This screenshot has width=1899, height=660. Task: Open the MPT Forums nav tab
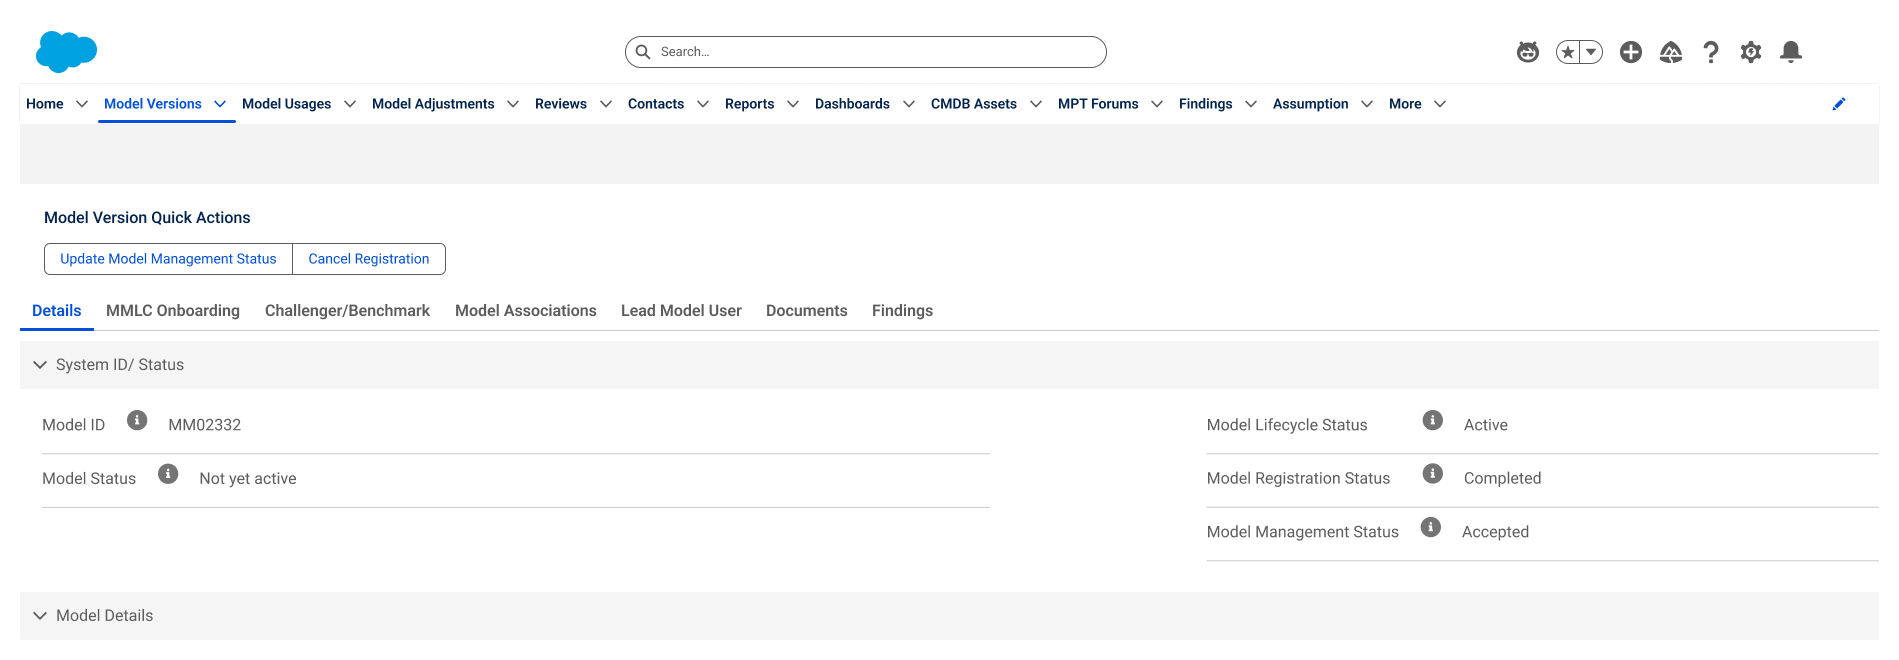pos(1098,104)
